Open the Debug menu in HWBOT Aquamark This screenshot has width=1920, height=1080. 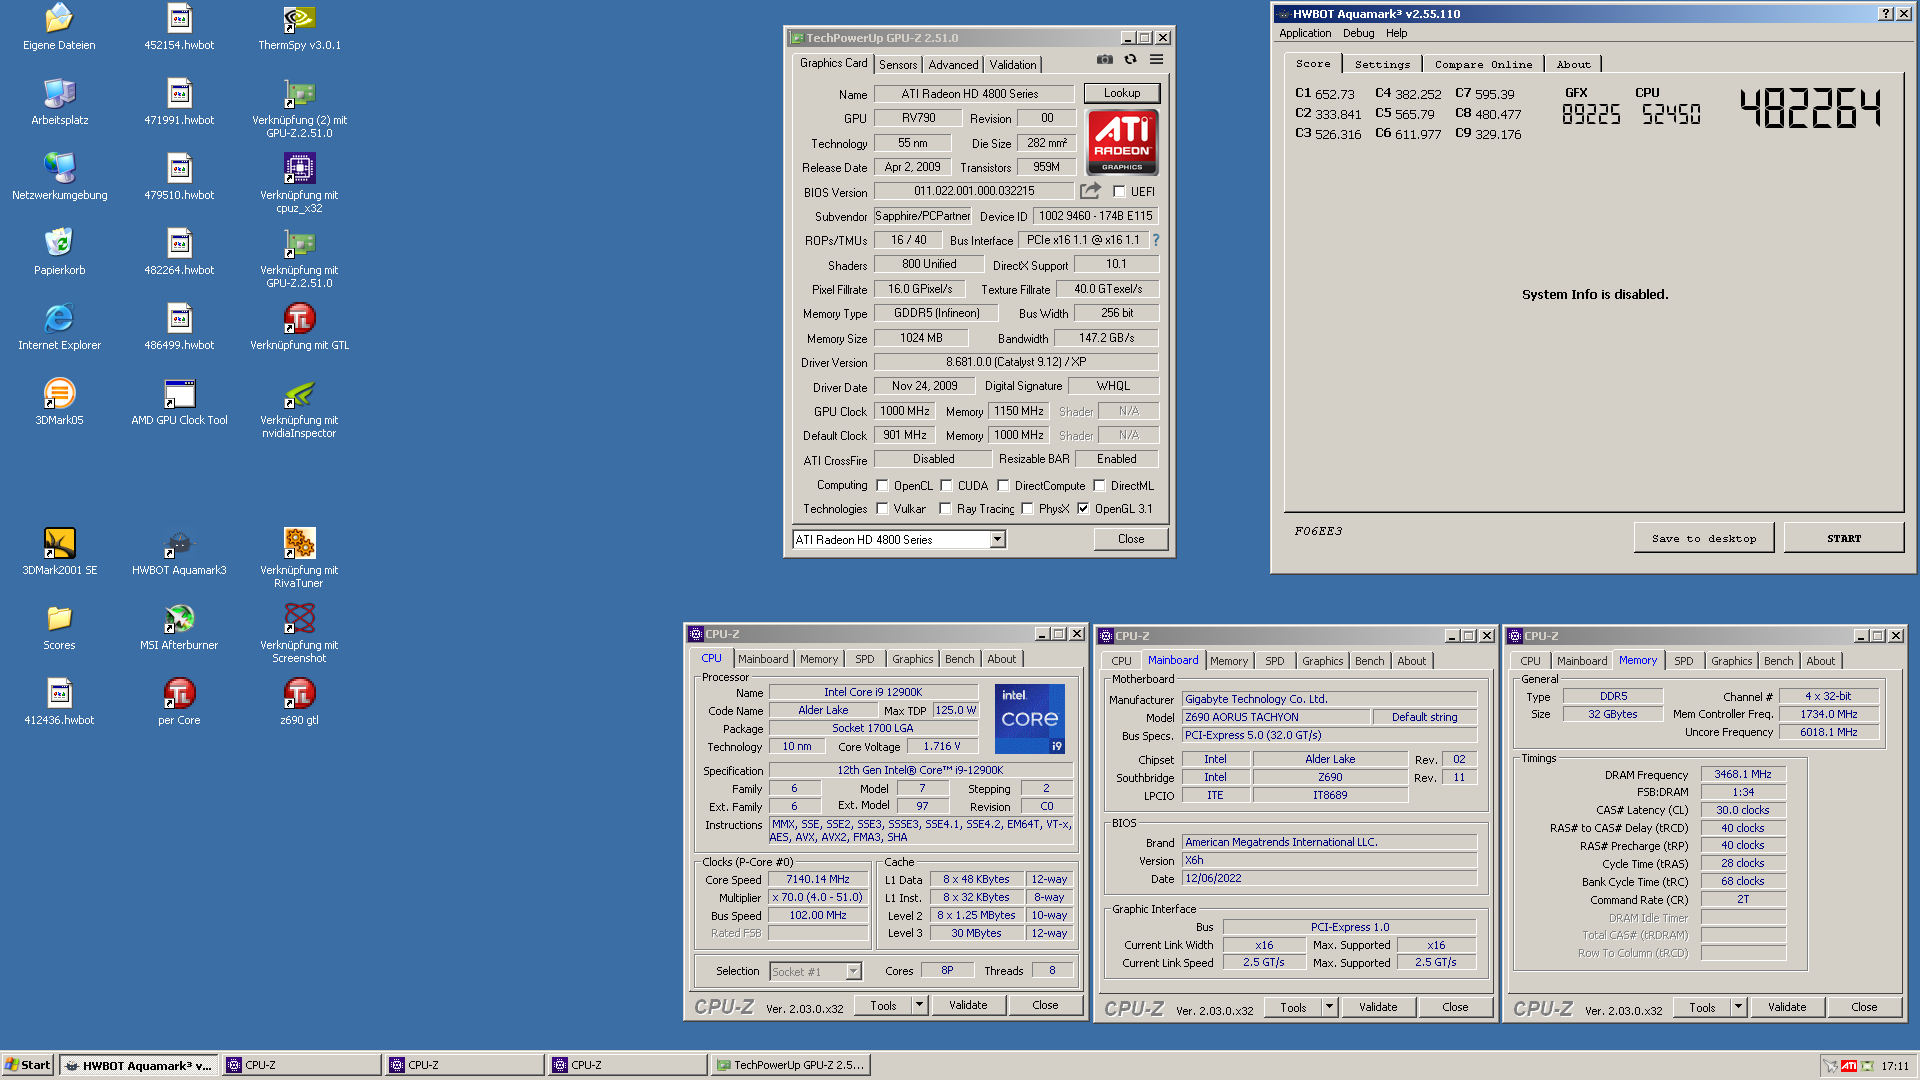[1358, 33]
